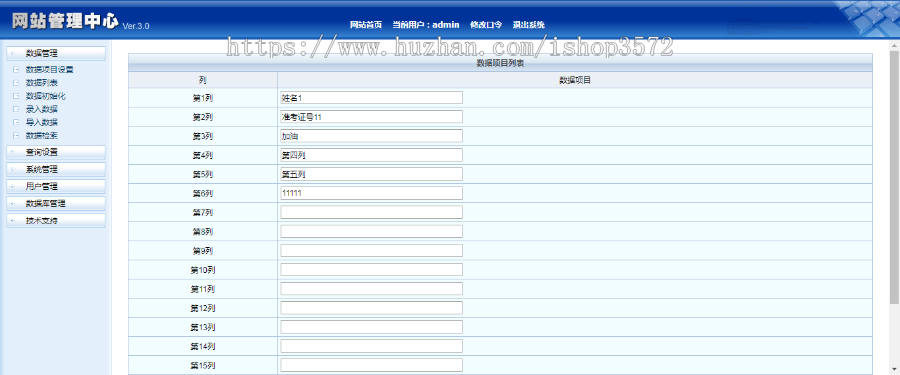Focus the 第5列 field containing 第五列

tap(371, 174)
